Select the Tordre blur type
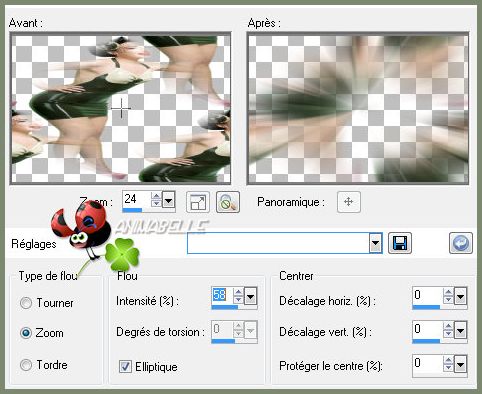 pyautogui.click(x=26, y=365)
